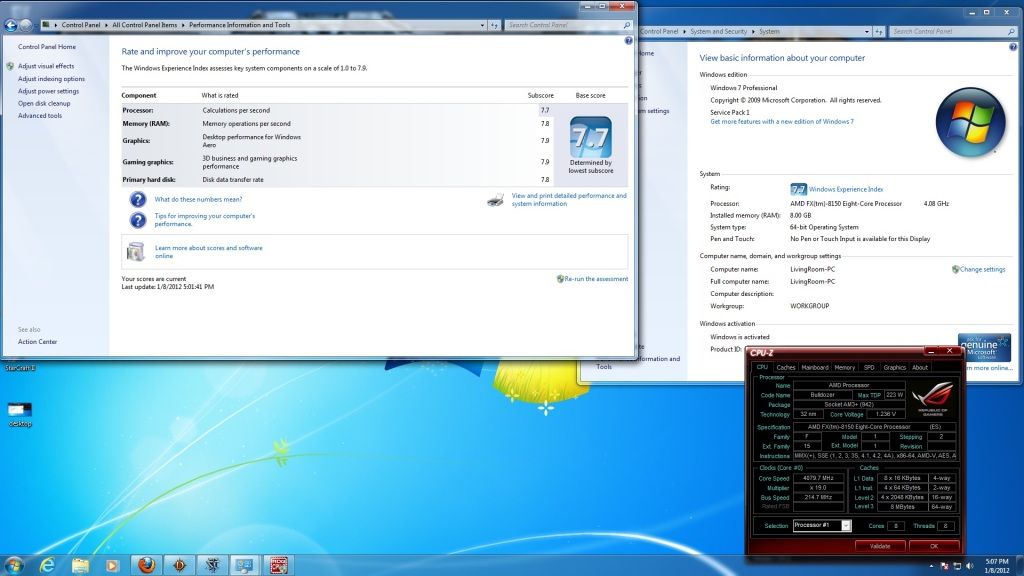Click the 7.7 base score badge

tap(591, 137)
